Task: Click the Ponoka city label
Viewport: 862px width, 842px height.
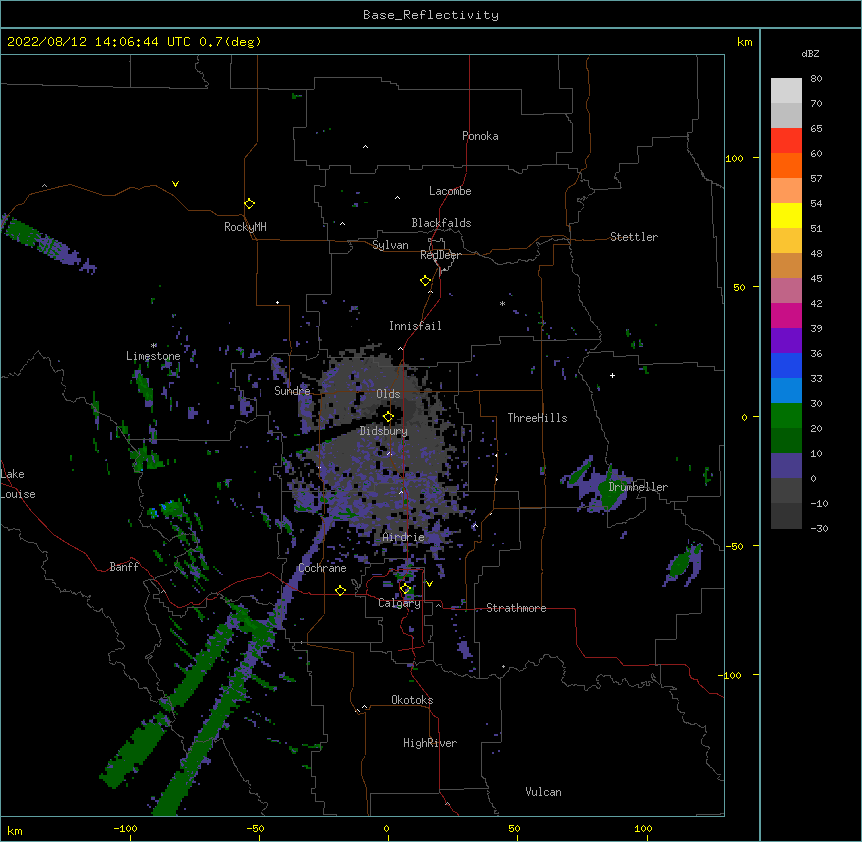Action: [480, 136]
